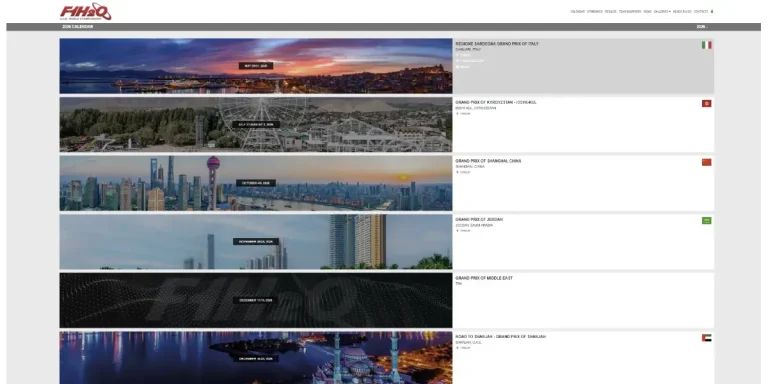Viewport: 768px width, 384px height.
Task: Open Grand Prix of Shanghai, China
Action: pyautogui.click(x=488, y=161)
